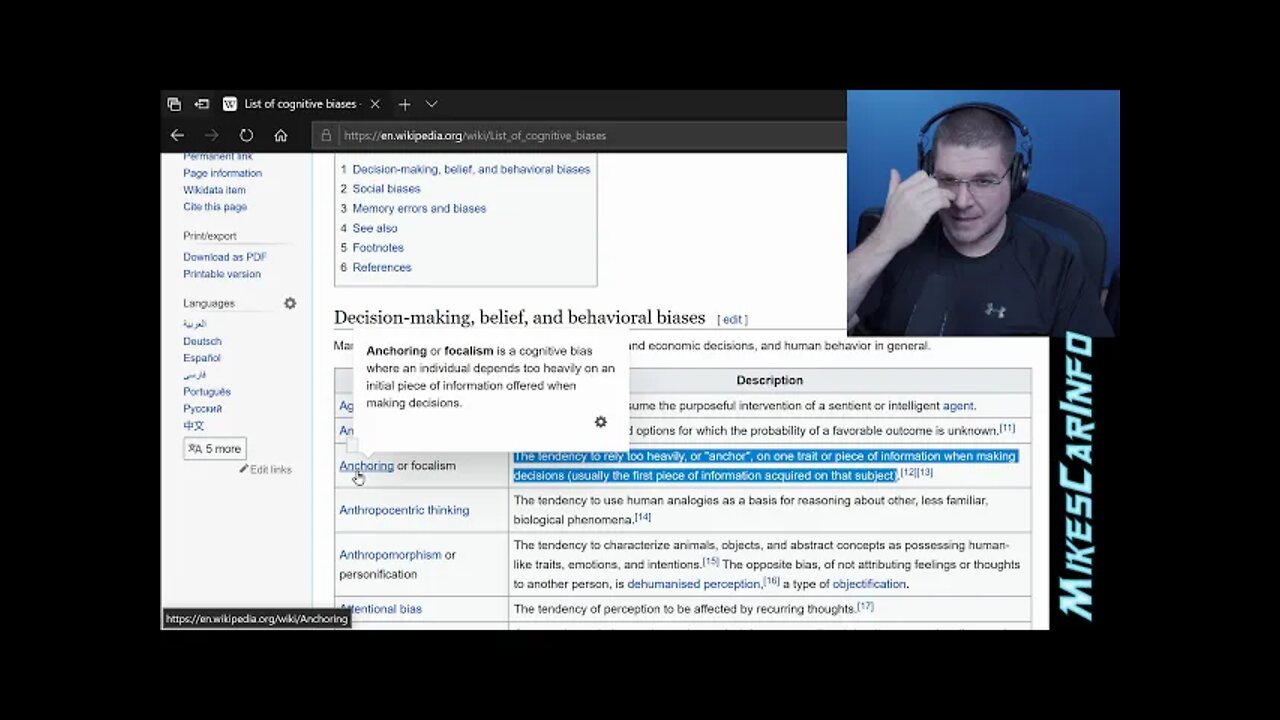Click the set tabs aside icon

[201, 104]
